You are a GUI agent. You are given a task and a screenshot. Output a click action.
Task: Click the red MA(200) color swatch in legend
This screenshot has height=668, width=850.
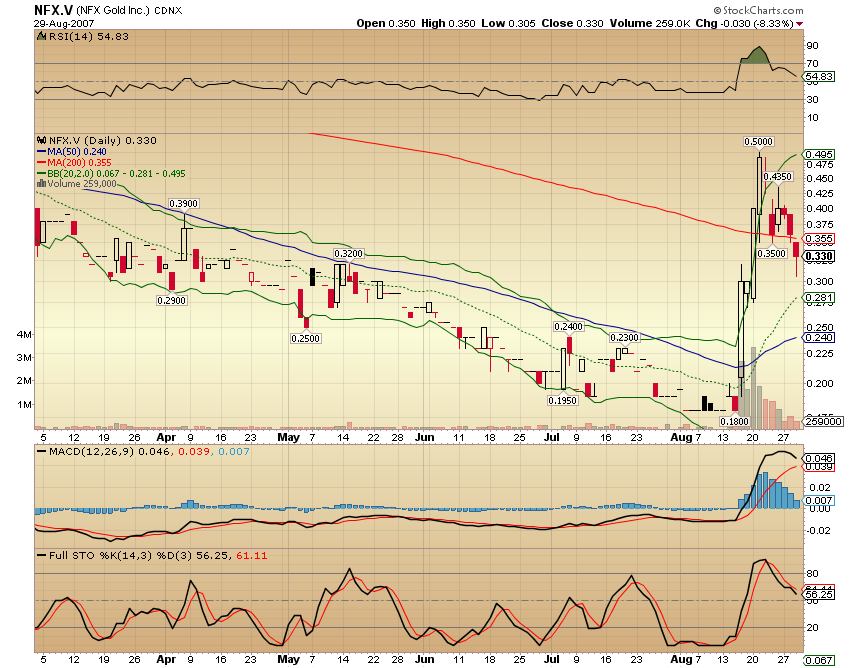coord(40,162)
